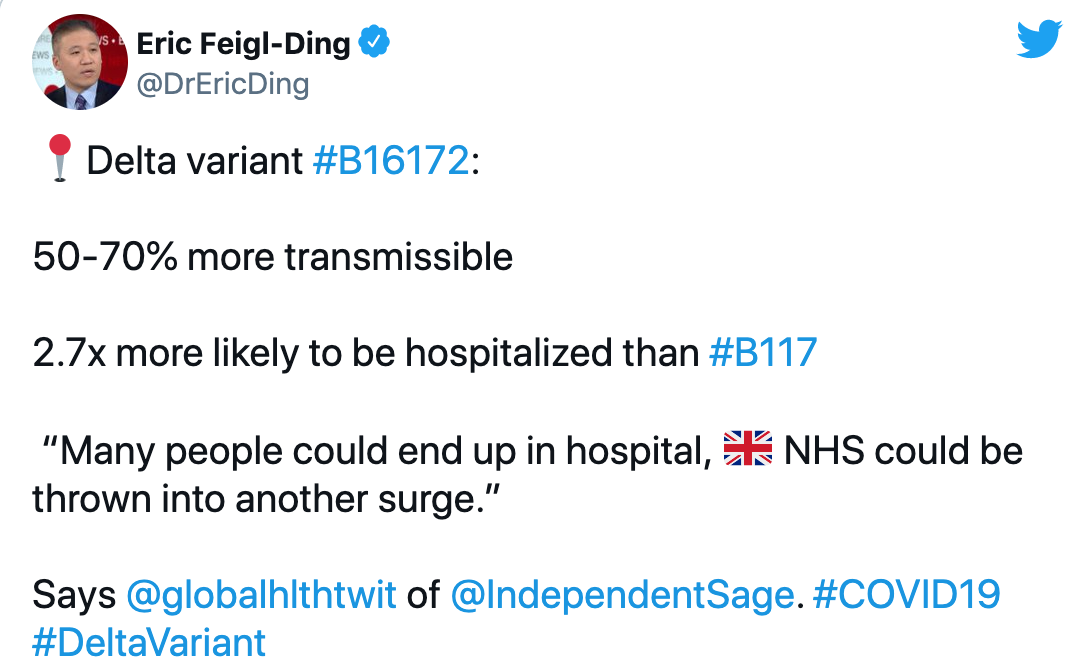This screenshot has width=1078, height=670.
Task: Visit the @globalhlthtwit mention
Action: click(261, 594)
